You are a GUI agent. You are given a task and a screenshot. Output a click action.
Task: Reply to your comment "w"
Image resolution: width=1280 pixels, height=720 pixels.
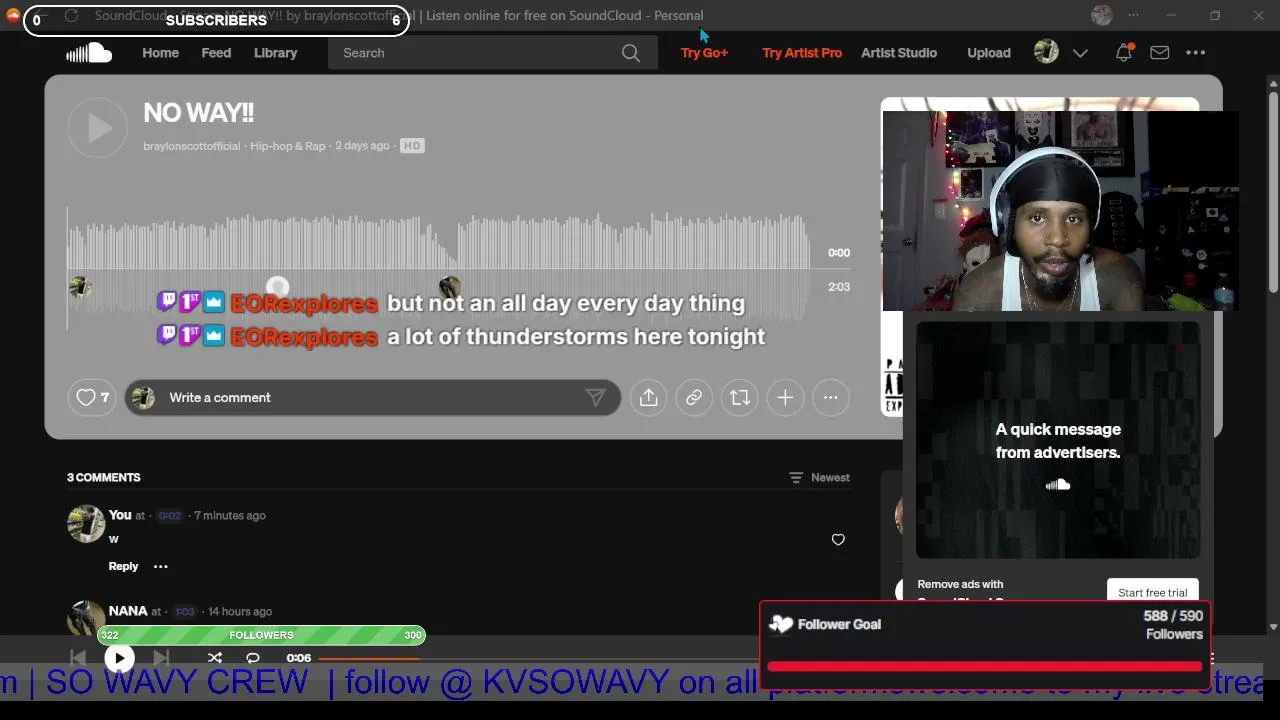(x=123, y=566)
